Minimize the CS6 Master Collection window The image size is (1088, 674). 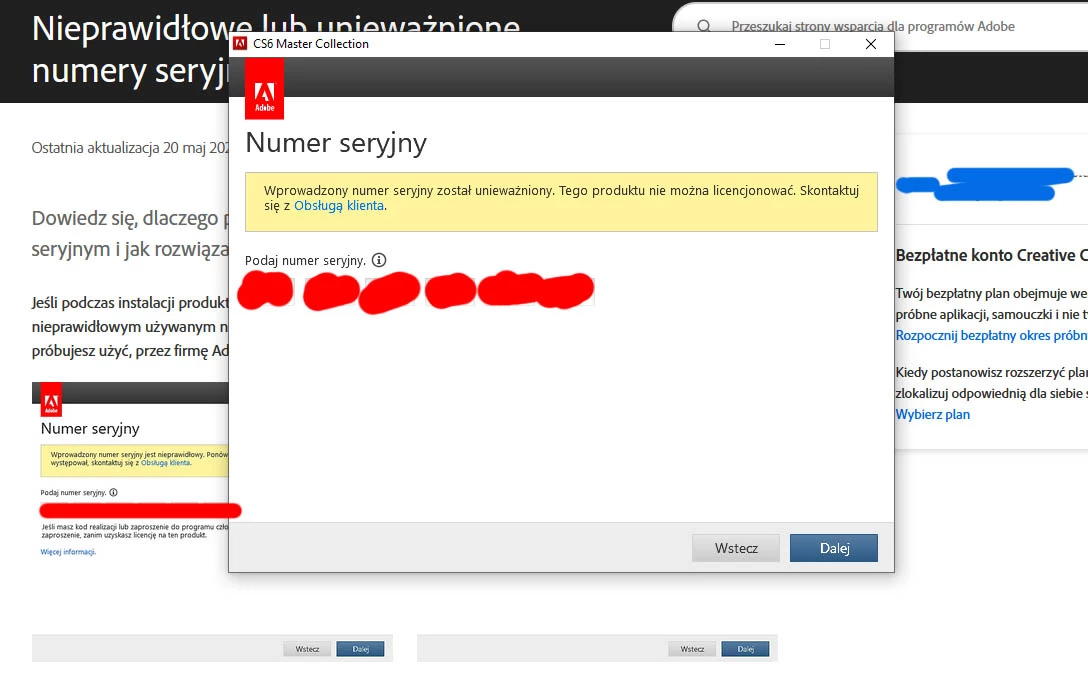780,44
